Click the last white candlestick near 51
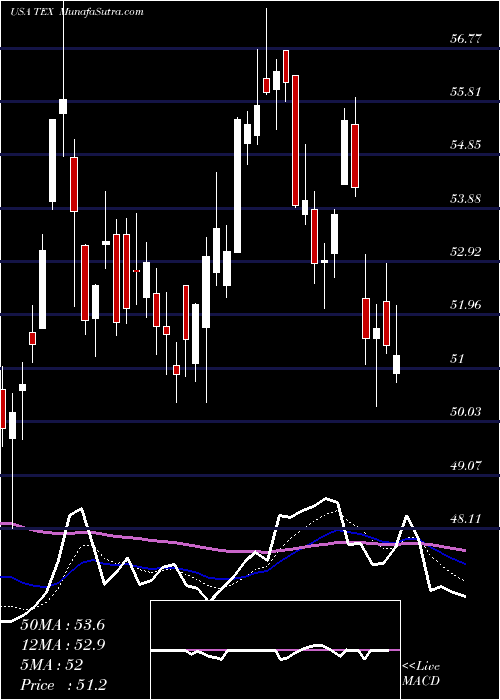The width and height of the screenshot is (500, 700). pos(396,364)
